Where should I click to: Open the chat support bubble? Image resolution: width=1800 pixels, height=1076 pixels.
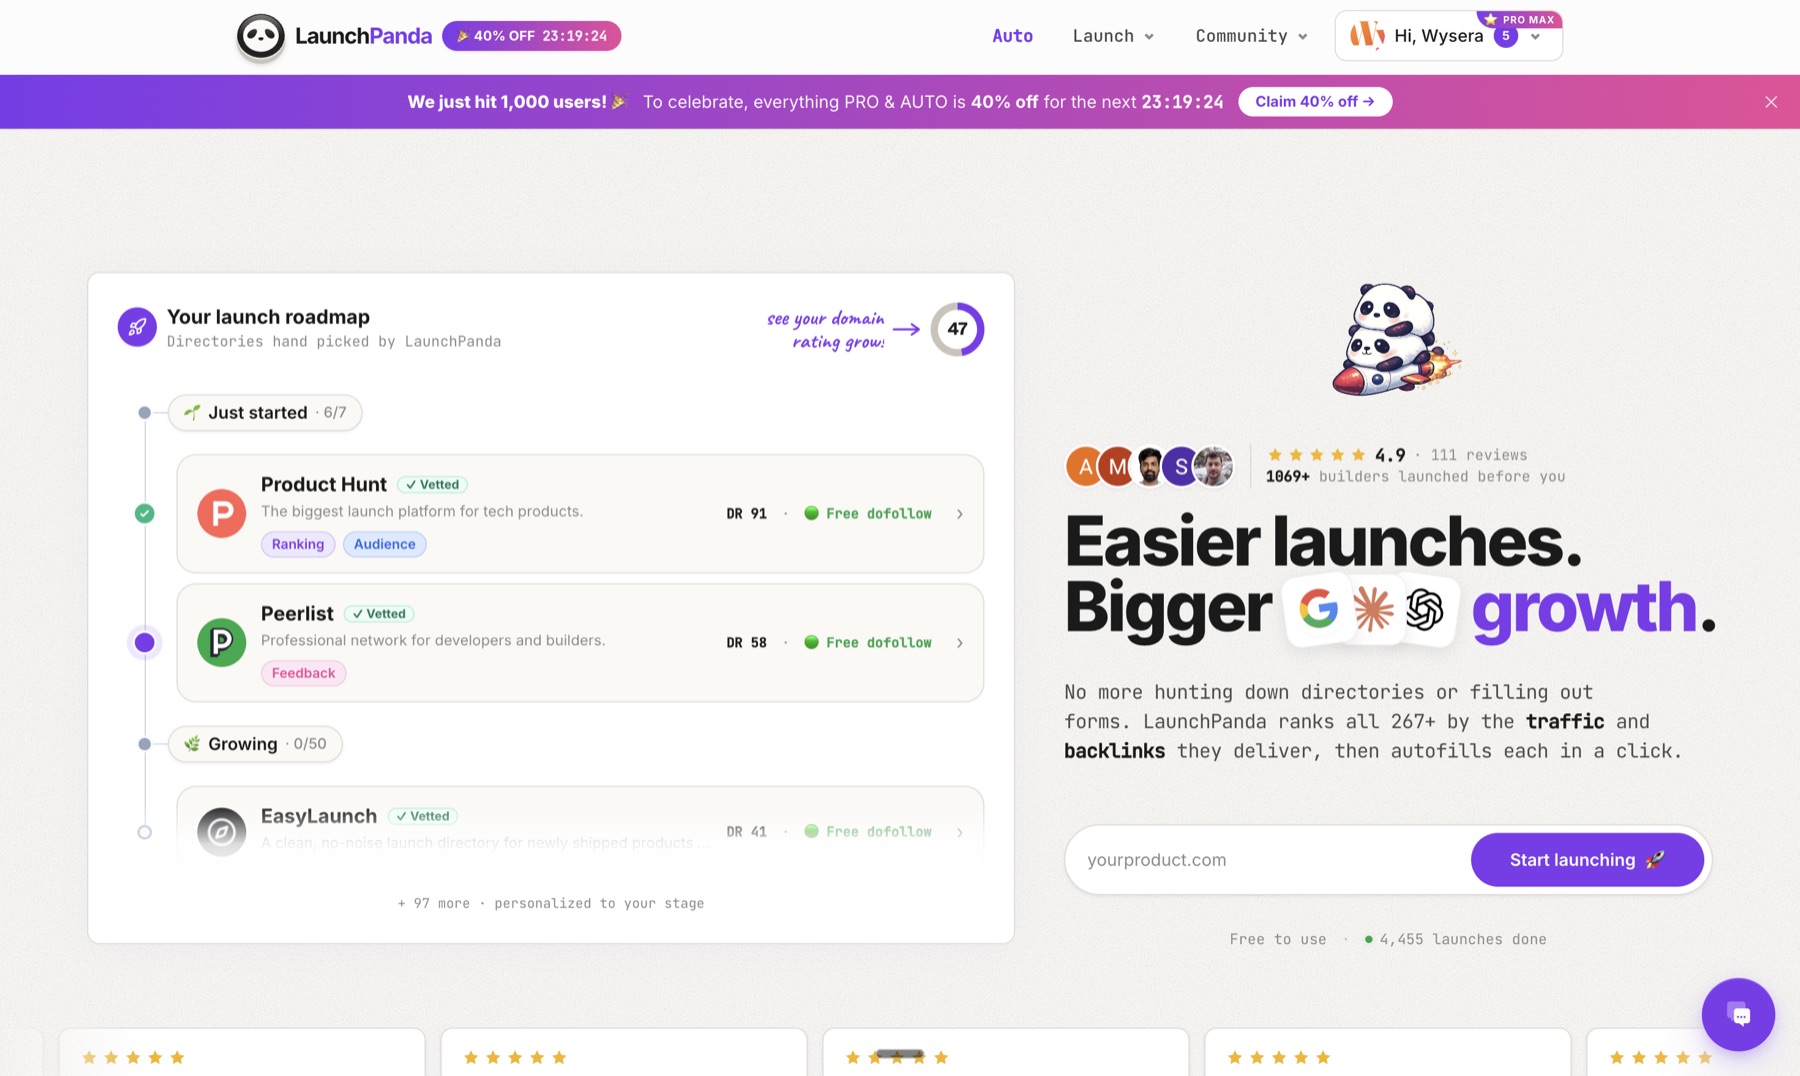tap(1738, 1014)
